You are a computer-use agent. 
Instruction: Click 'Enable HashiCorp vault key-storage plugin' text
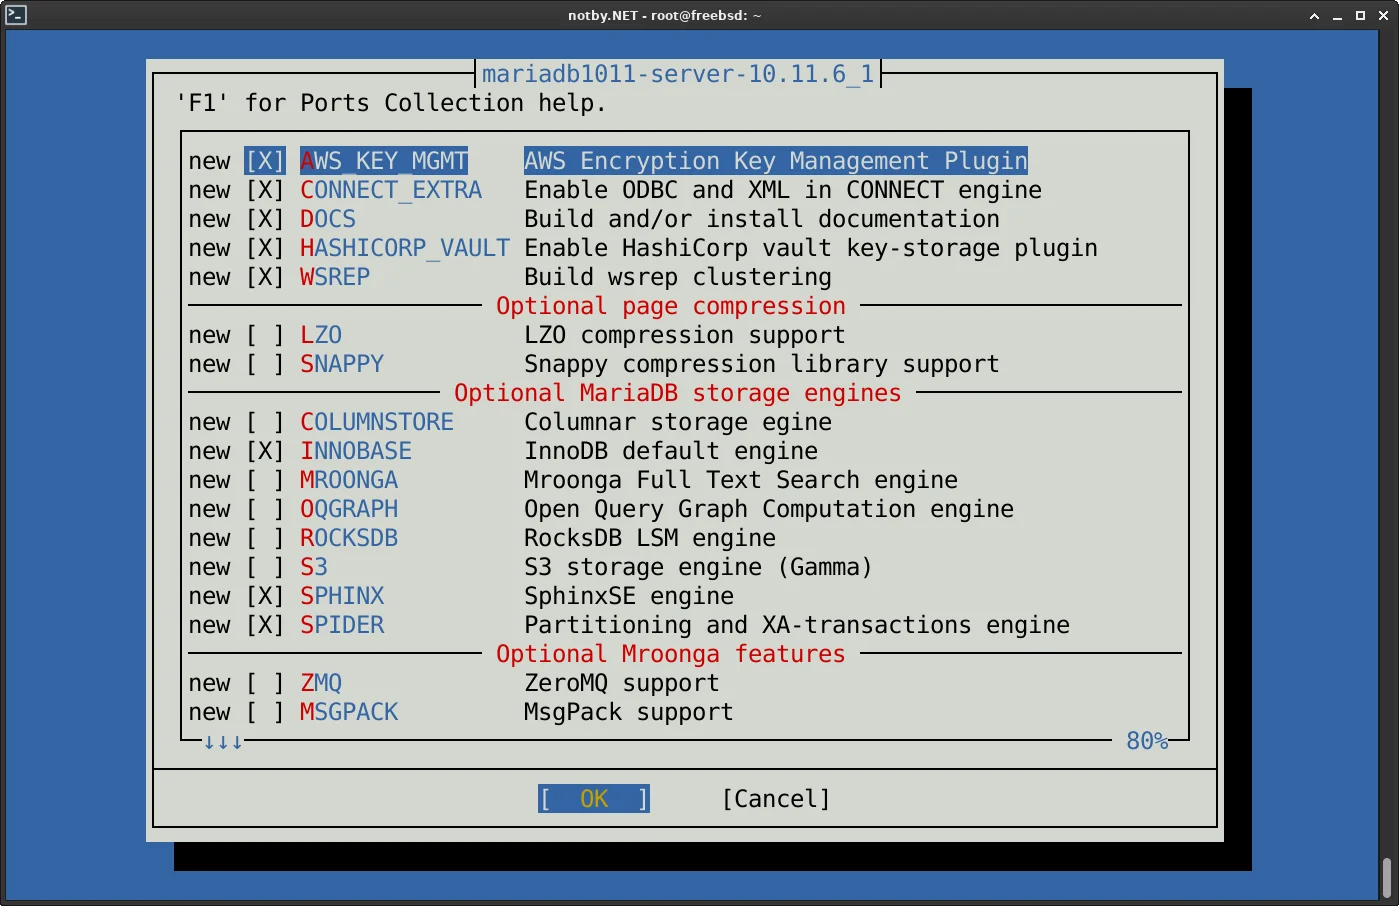pos(811,248)
